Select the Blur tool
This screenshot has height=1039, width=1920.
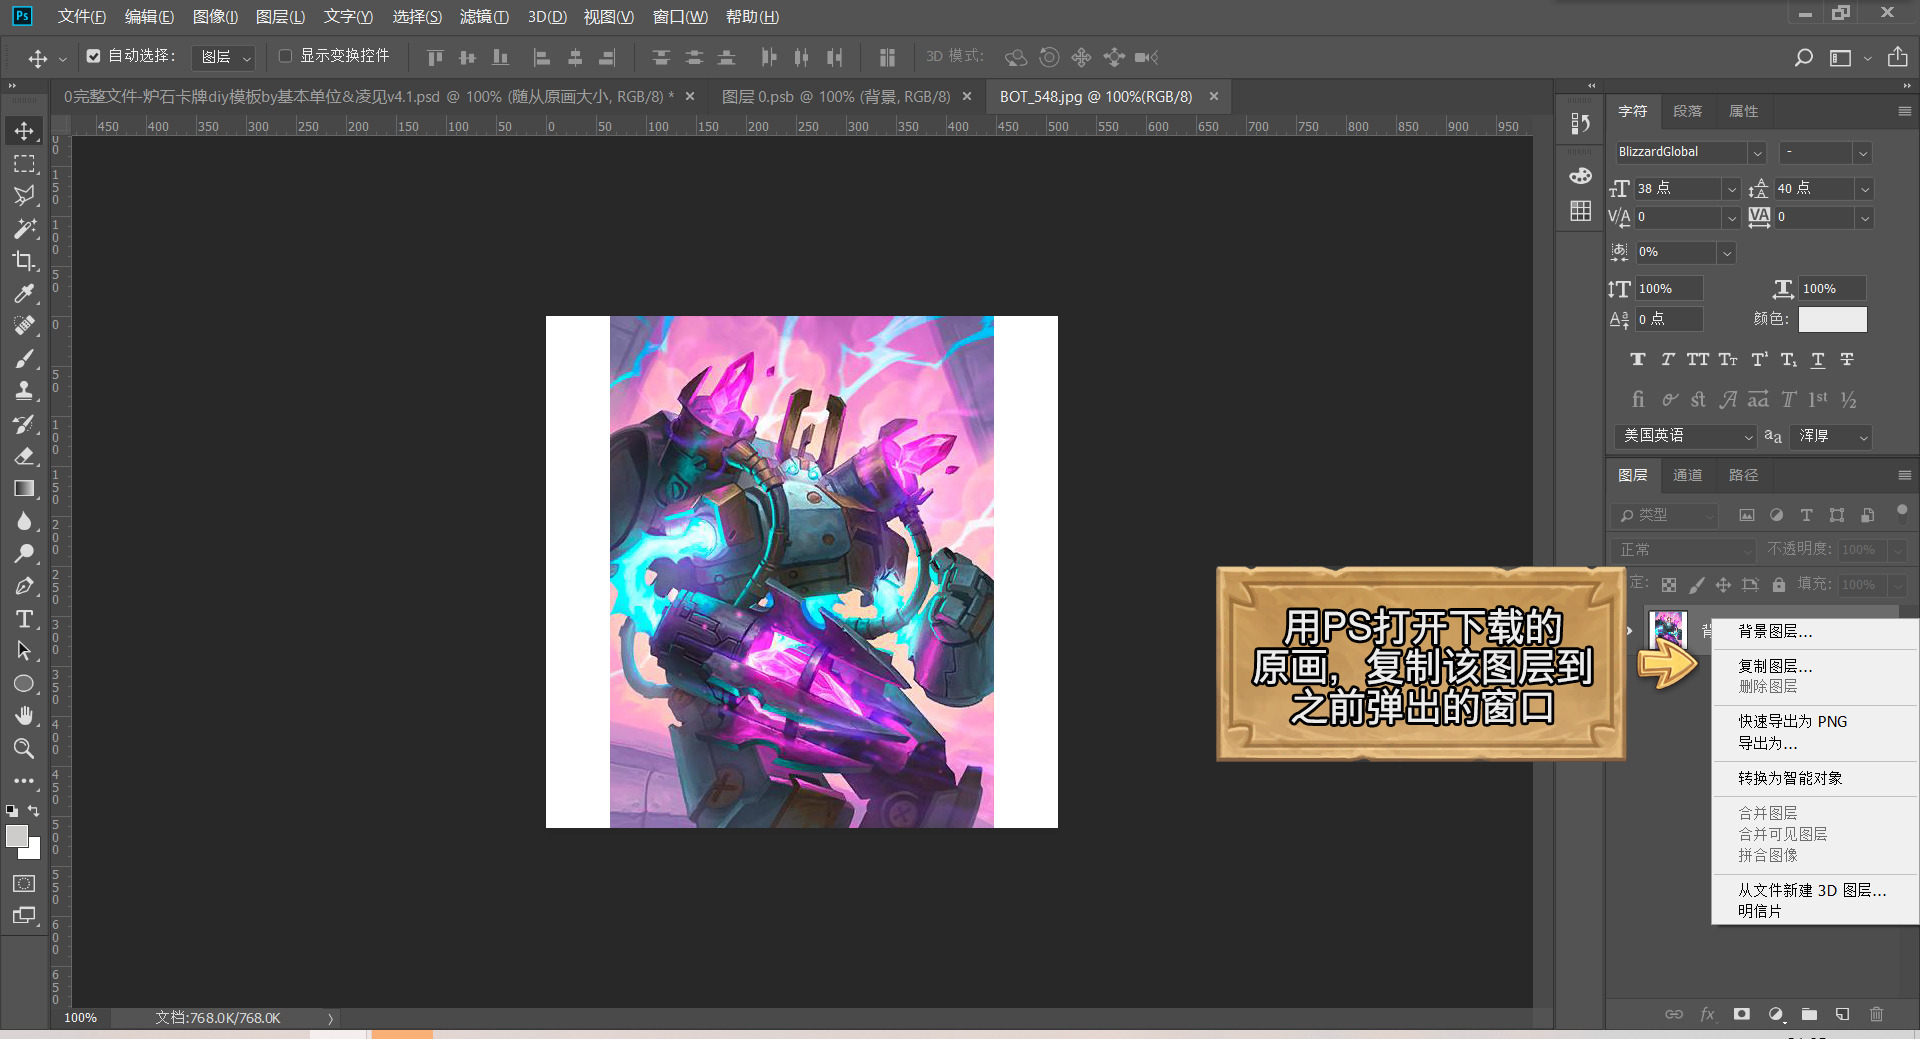pos(24,521)
